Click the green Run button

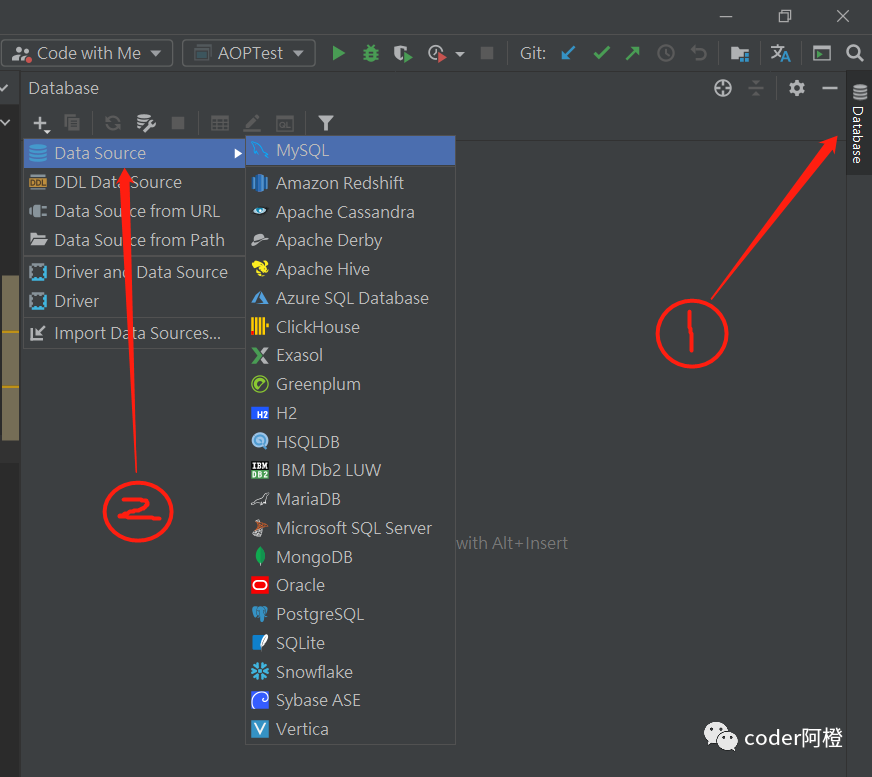pyautogui.click(x=338, y=53)
